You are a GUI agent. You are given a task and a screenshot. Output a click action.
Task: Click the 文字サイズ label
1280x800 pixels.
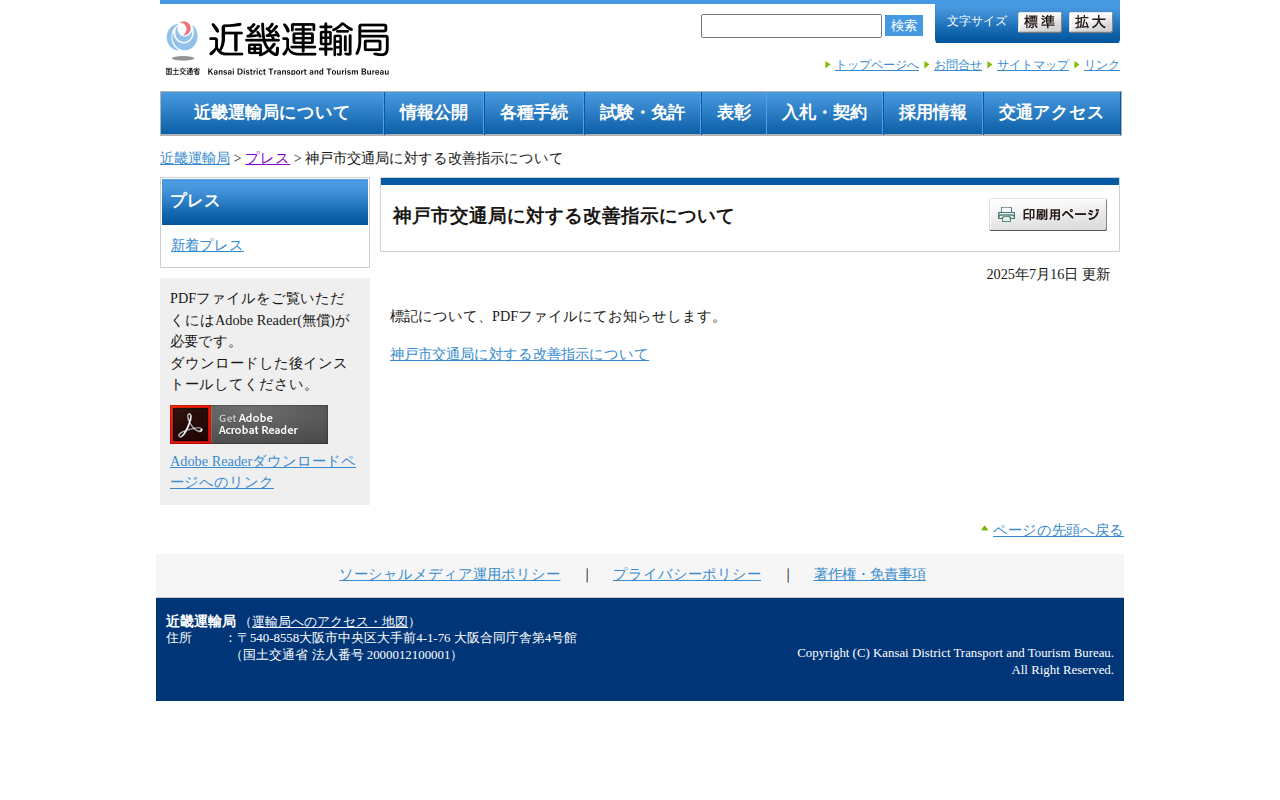coord(976,21)
